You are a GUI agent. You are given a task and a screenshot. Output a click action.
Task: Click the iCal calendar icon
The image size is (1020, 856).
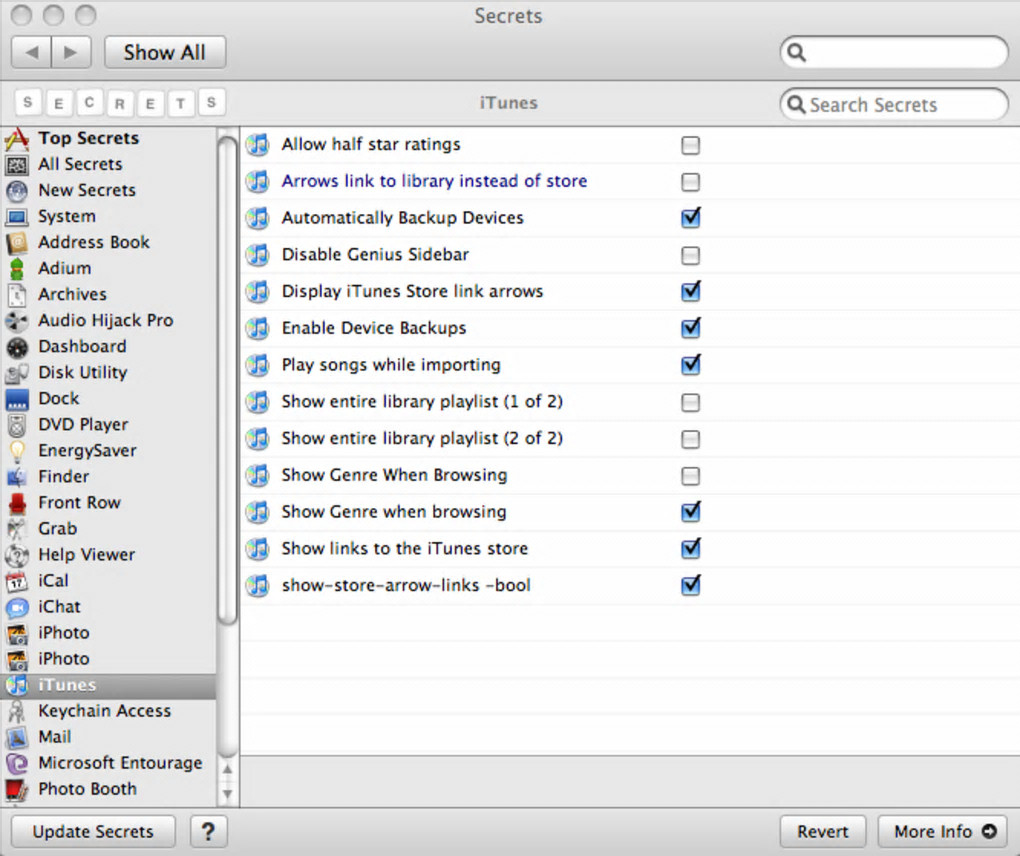17,581
